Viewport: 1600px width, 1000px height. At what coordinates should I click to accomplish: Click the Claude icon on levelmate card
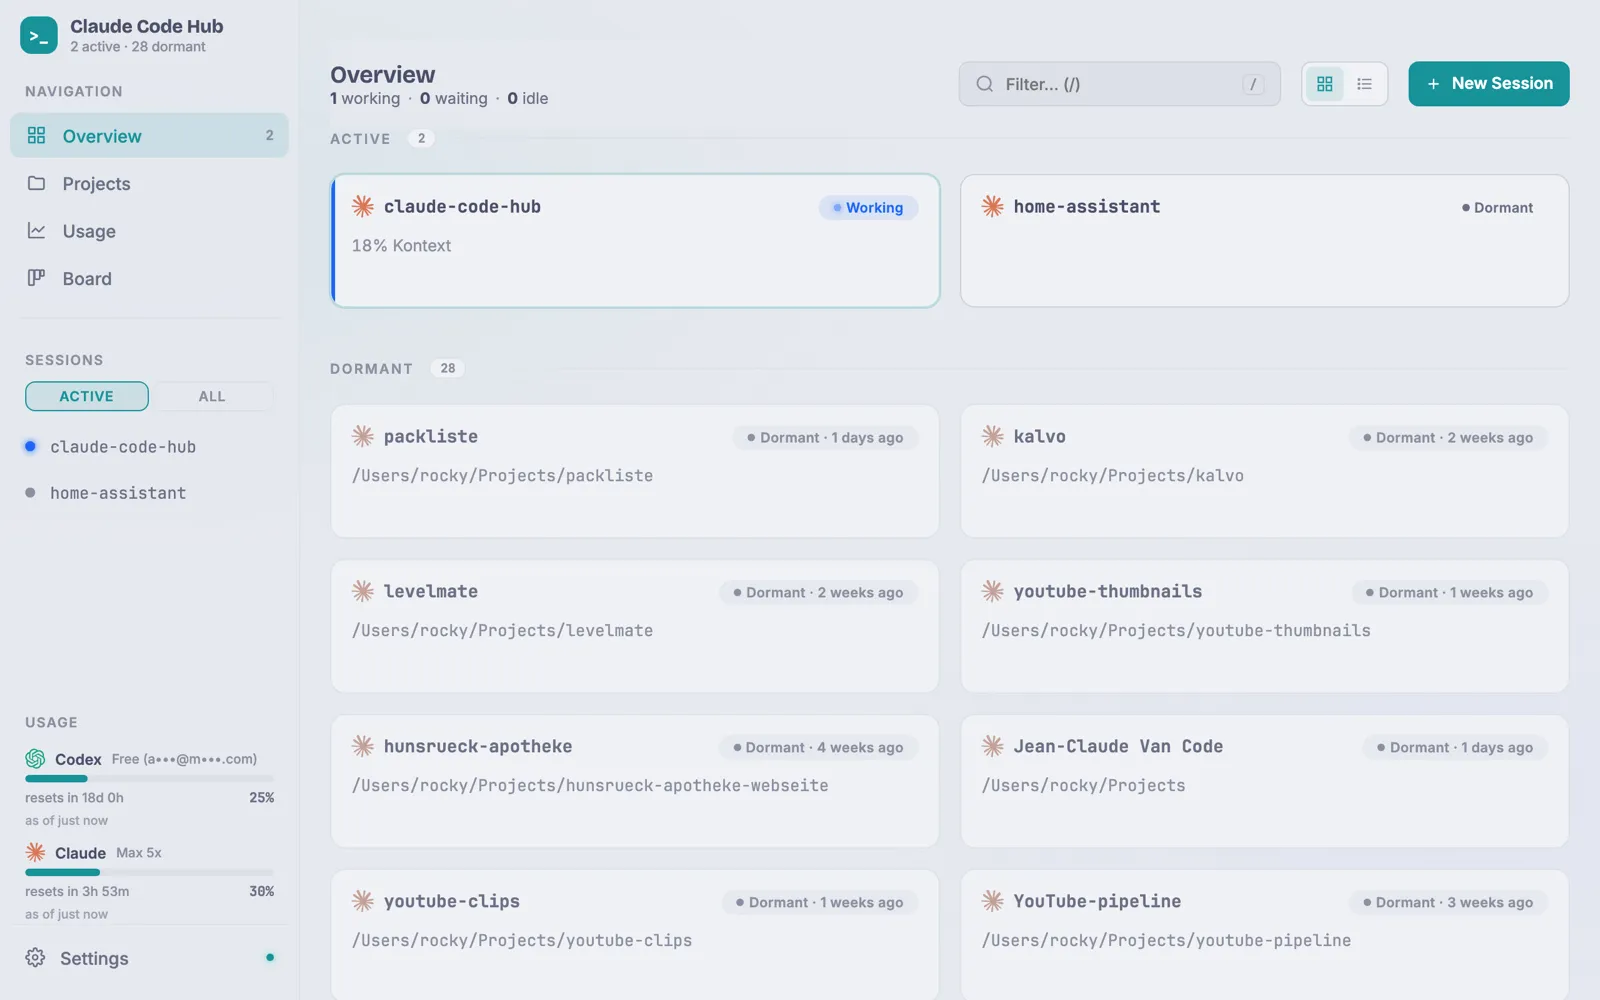point(363,591)
